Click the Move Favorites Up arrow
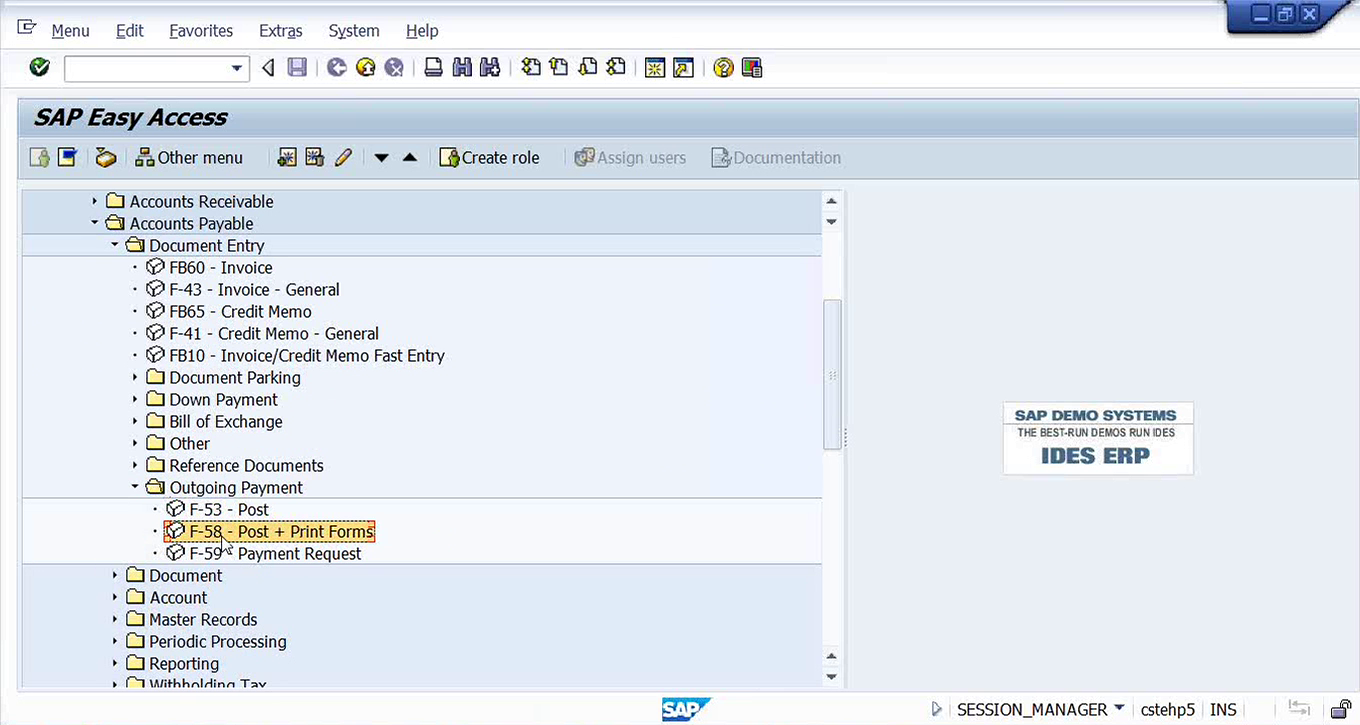This screenshot has height=725, width=1360. [409, 158]
